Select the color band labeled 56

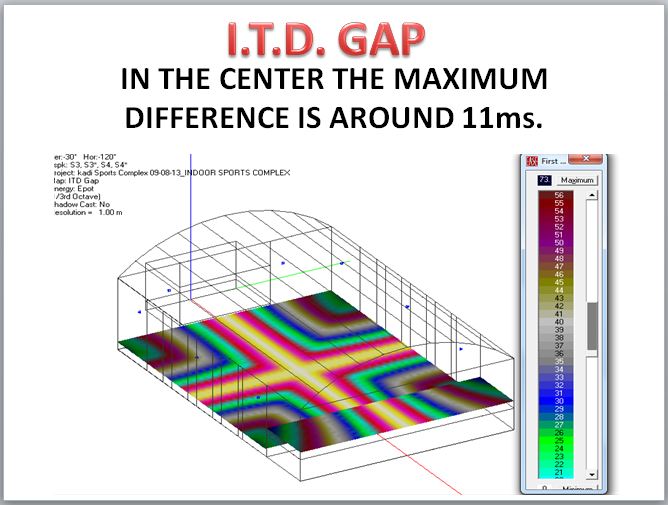point(556,195)
